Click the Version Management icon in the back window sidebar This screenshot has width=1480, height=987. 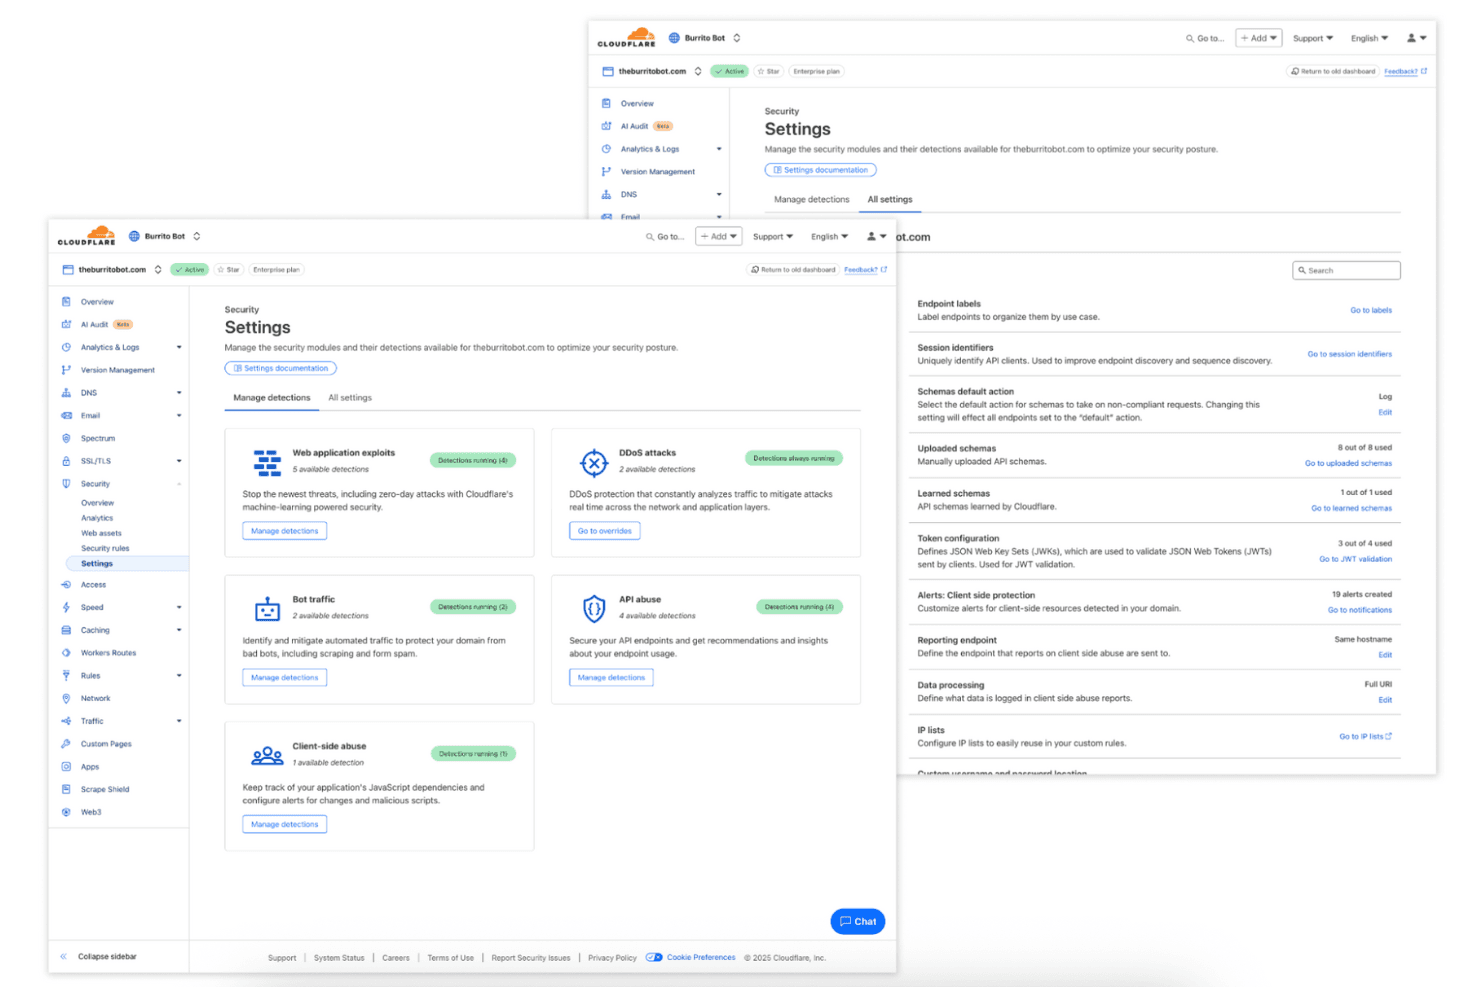[606, 172]
